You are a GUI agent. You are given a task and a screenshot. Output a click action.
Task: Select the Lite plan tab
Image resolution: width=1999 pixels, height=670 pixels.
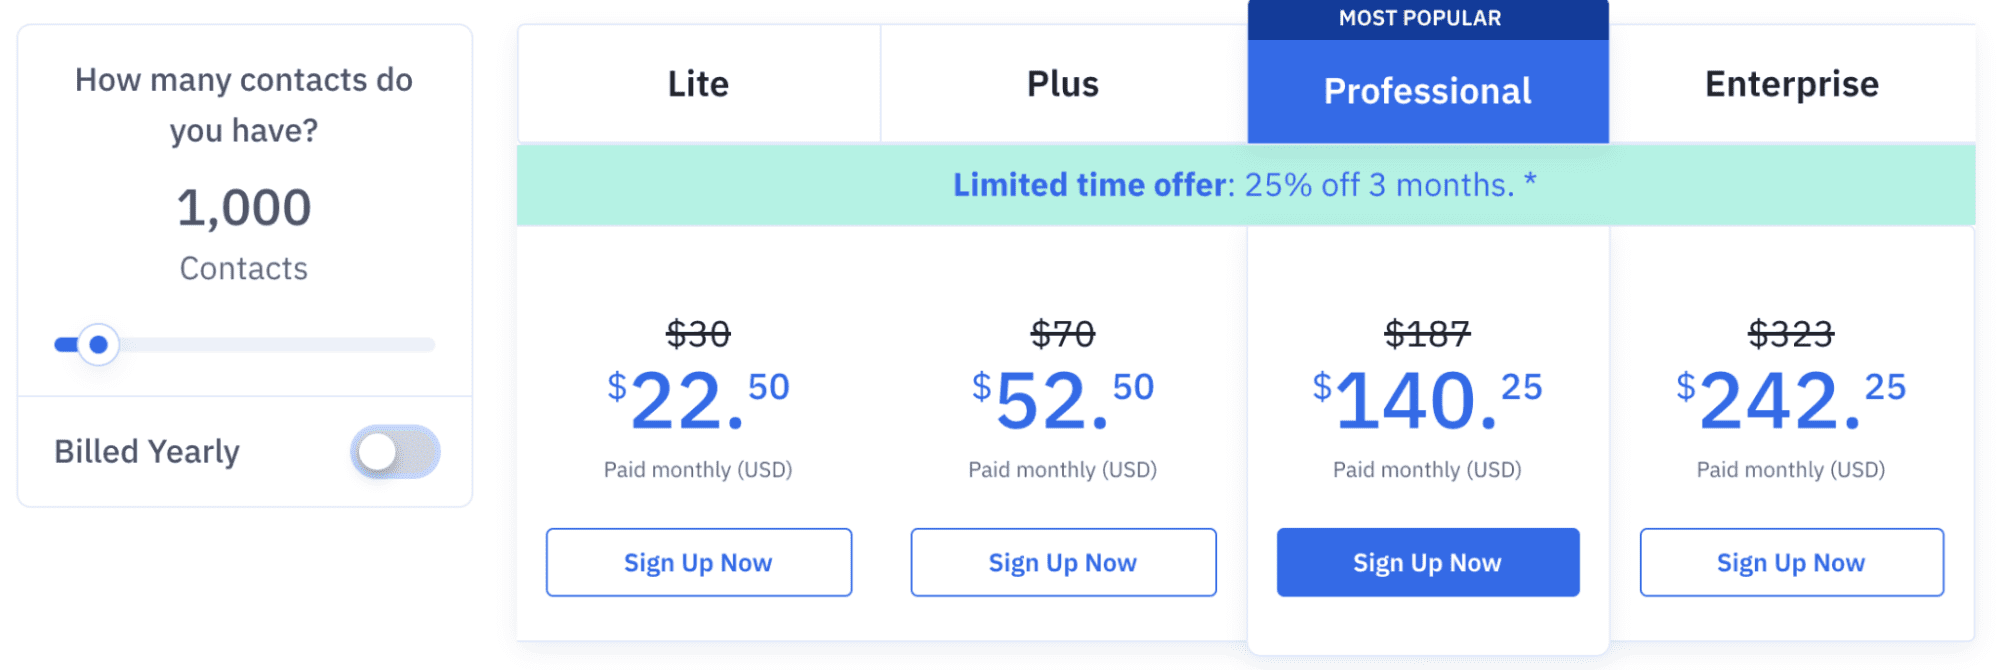(698, 84)
